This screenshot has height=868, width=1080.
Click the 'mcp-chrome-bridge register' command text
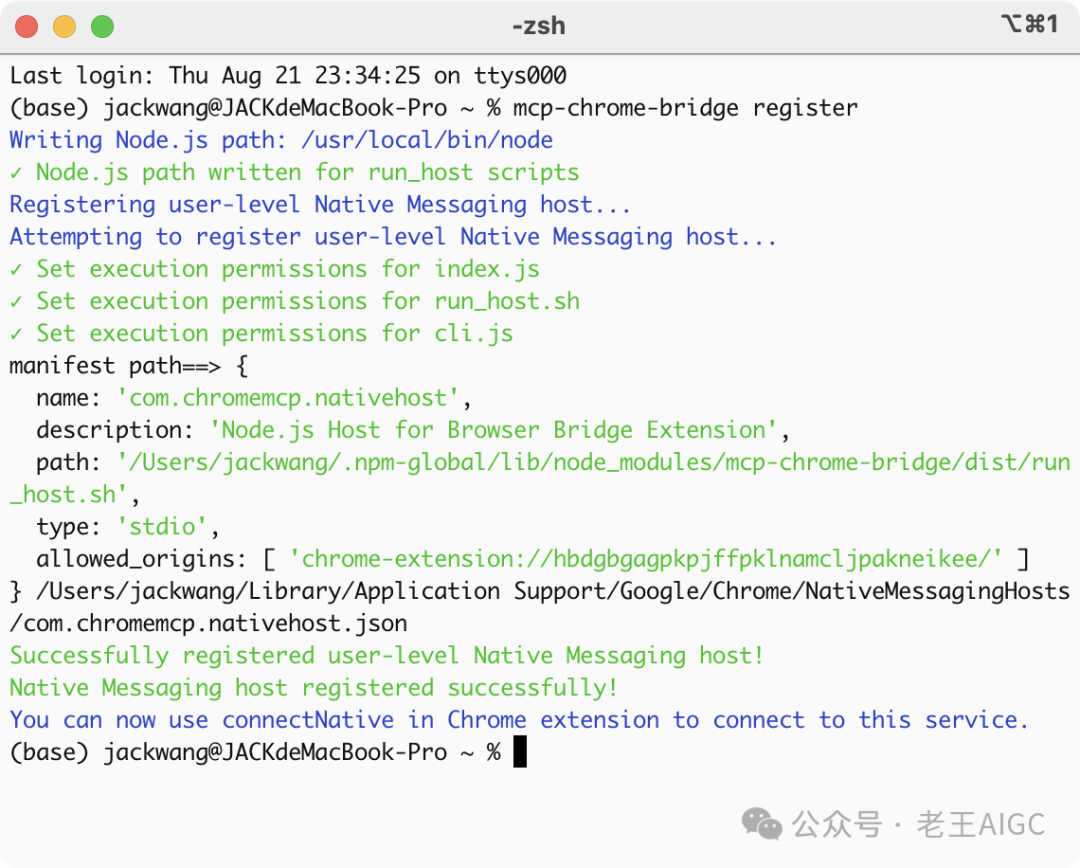[685, 107]
